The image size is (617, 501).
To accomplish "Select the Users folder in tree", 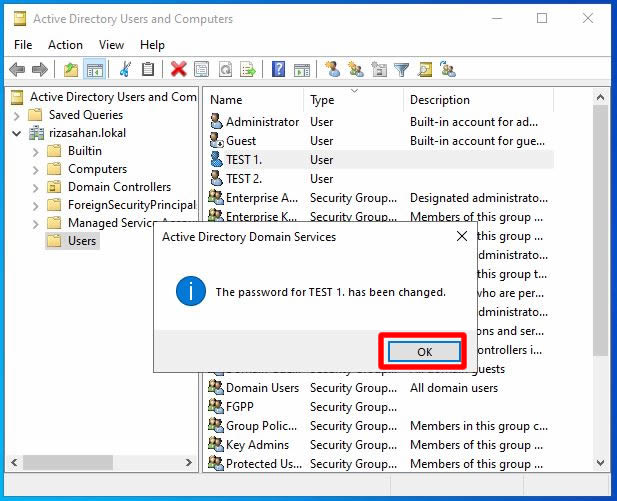I will [x=72, y=241].
